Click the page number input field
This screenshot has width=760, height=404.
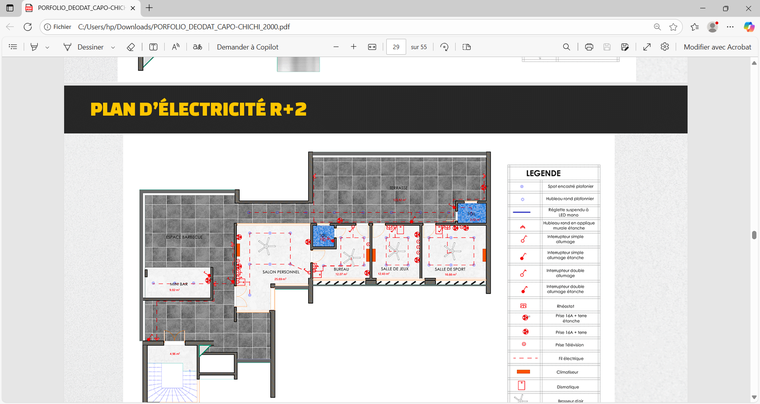[397, 47]
